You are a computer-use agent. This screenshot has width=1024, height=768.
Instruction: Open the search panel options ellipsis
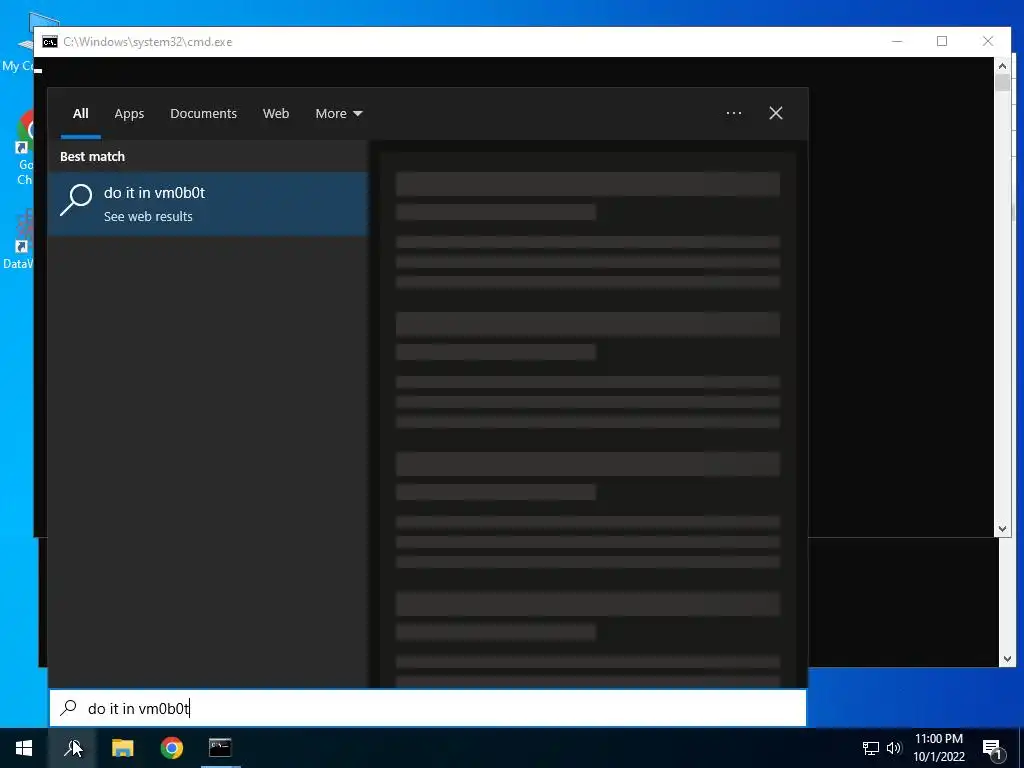[x=734, y=114]
